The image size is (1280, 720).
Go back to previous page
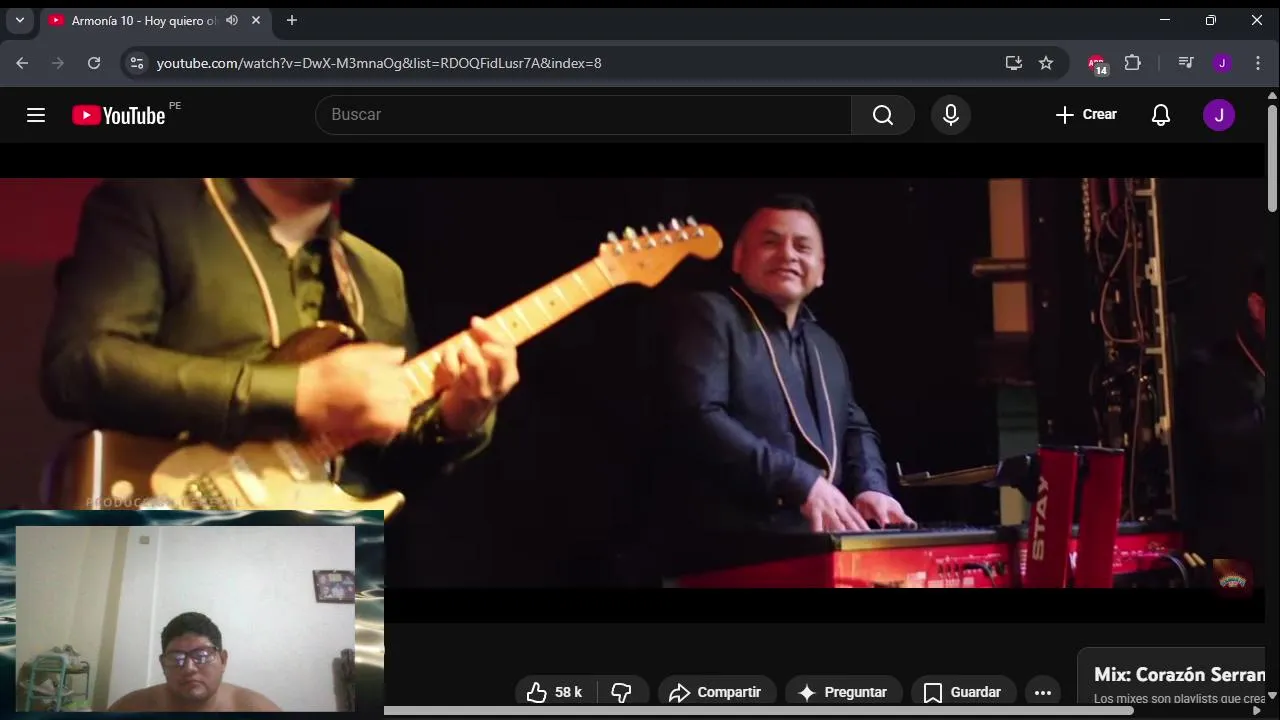[x=22, y=63]
